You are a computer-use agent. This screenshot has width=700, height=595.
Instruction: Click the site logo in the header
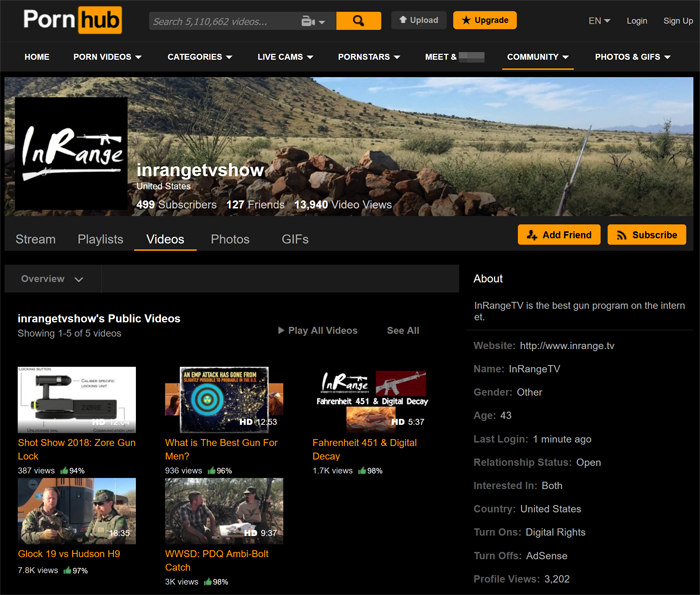tap(72, 20)
